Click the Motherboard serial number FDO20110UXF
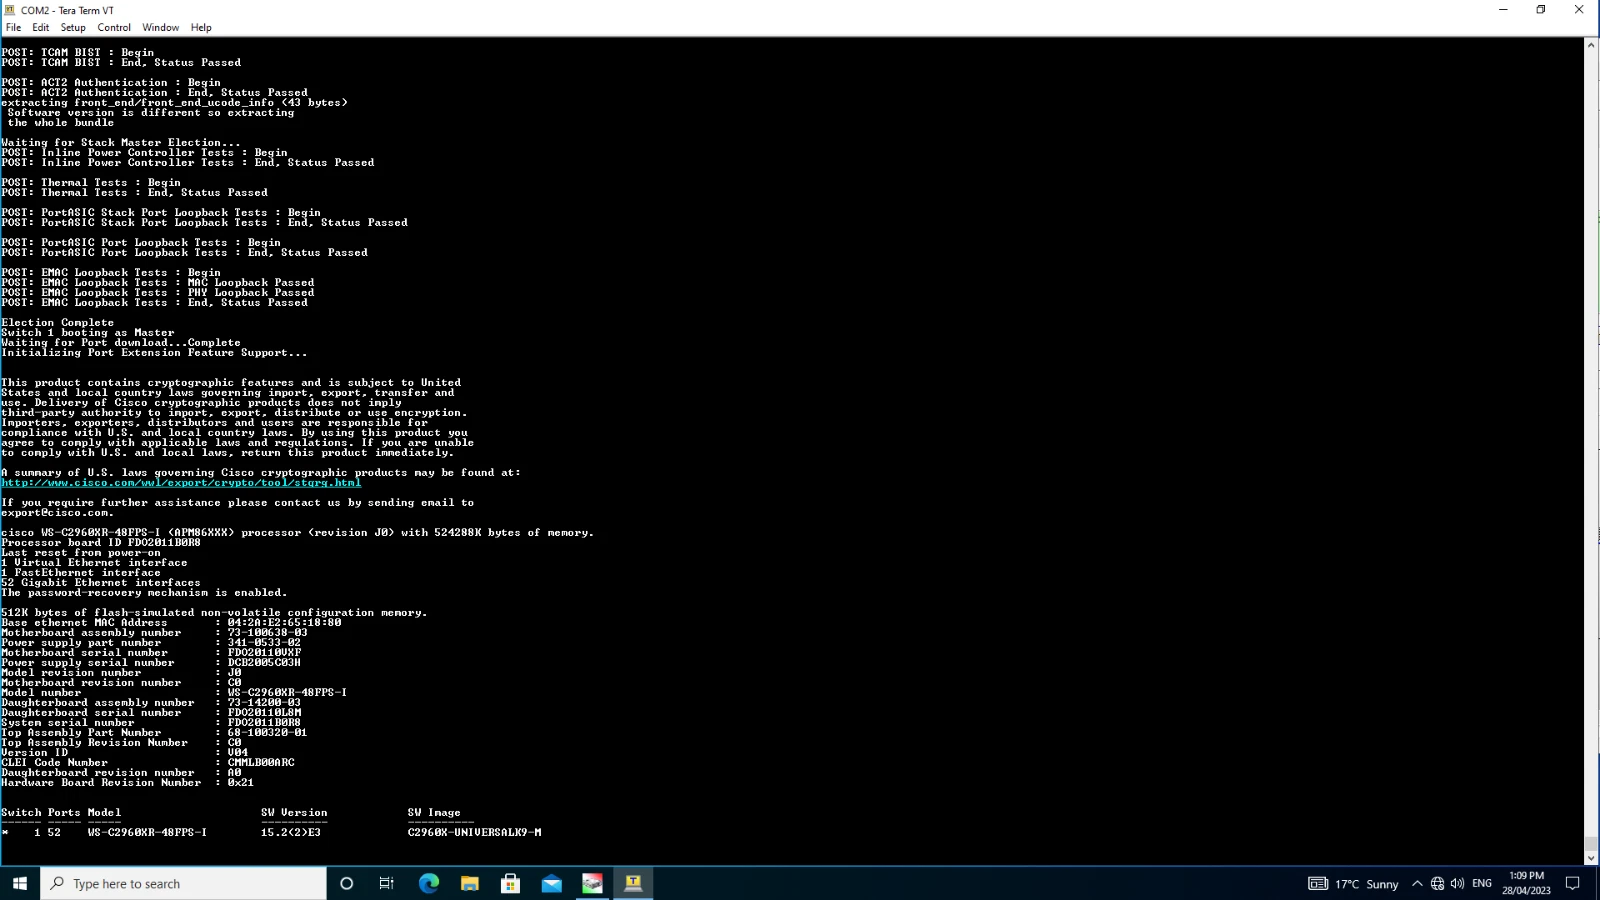This screenshot has height=900, width=1600. coord(264,653)
